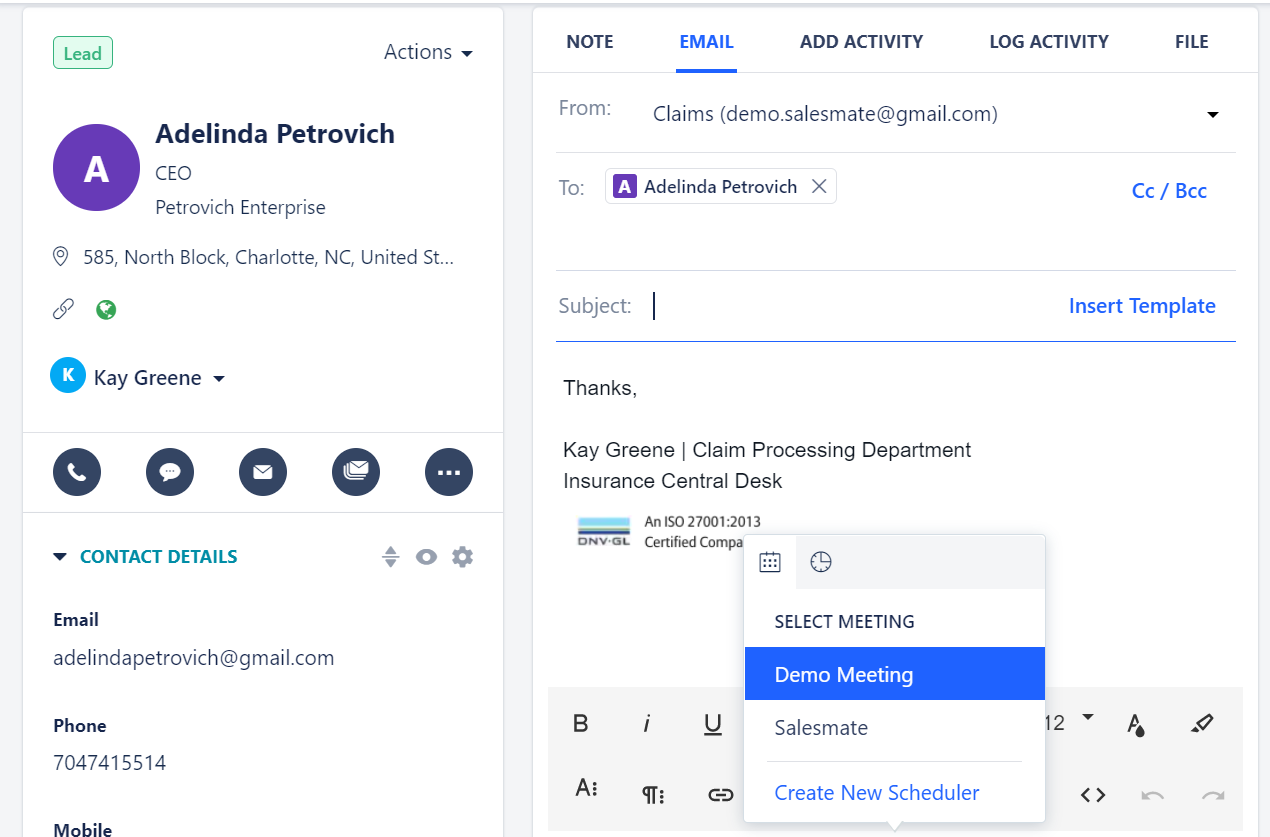Click the sort arrows icon in Contact Details

point(391,557)
